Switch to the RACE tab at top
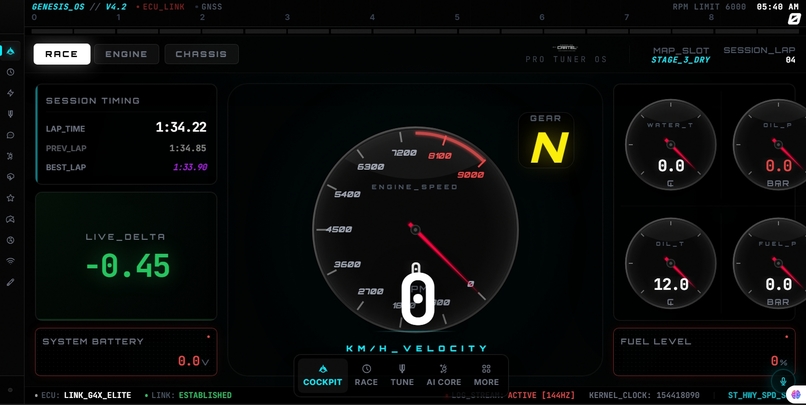This screenshot has height=405, width=806. [x=62, y=54]
